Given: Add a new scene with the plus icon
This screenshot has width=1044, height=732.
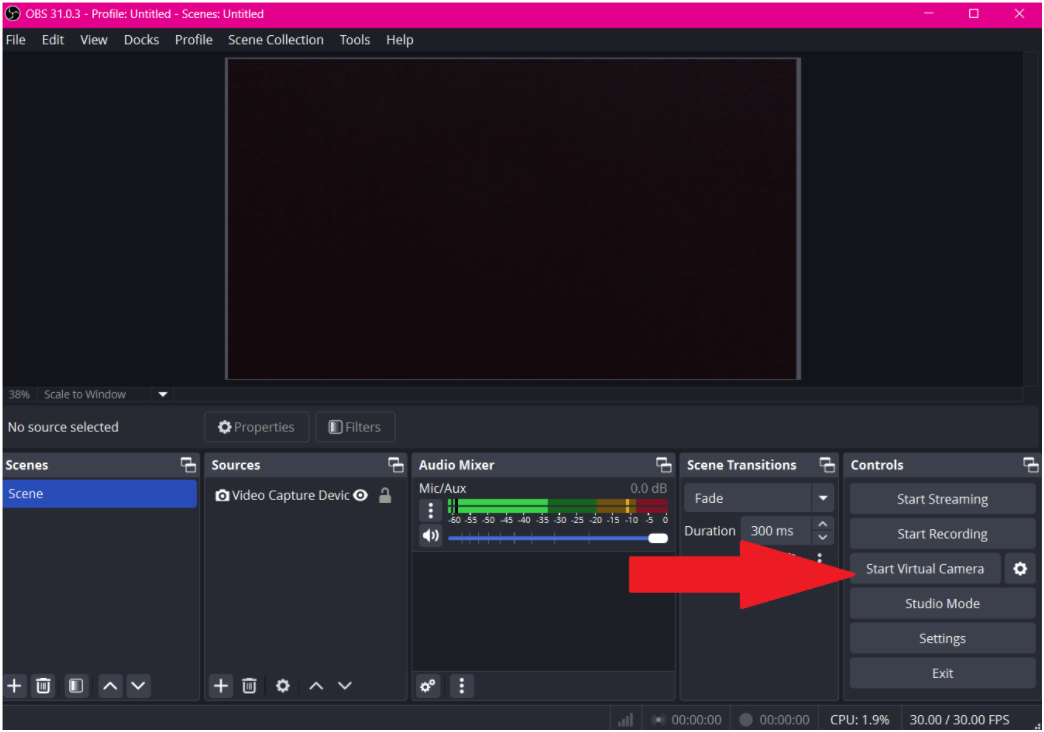Looking at the screenshot, I should (x=14, y=685).
